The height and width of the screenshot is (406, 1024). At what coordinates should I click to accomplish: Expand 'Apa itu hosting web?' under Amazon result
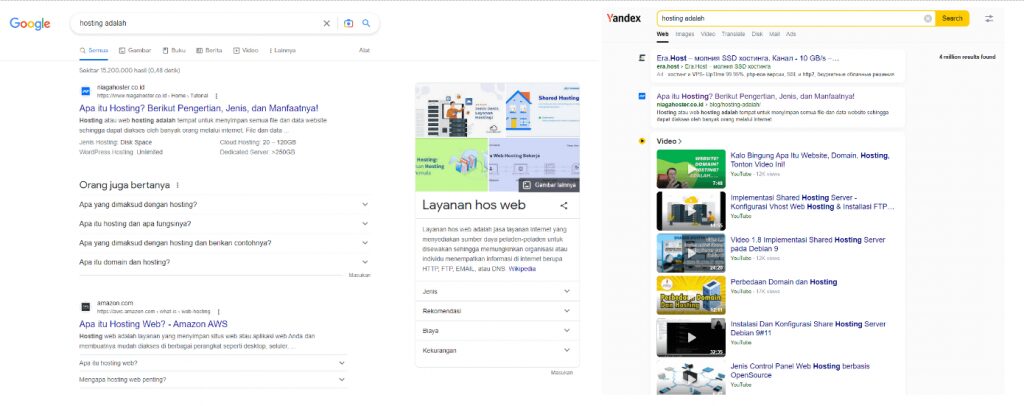[x=212, y=364]
